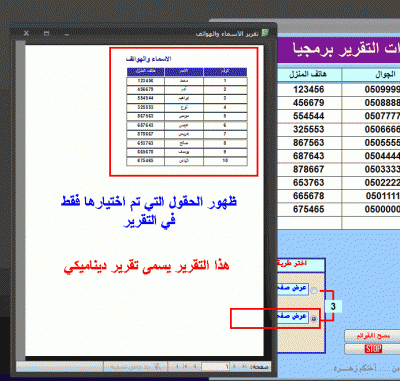This screenshot has width=400, height=381.
Task: Click the report title 'الاسماء والهواتف'
Action: [x=149, y=59]
